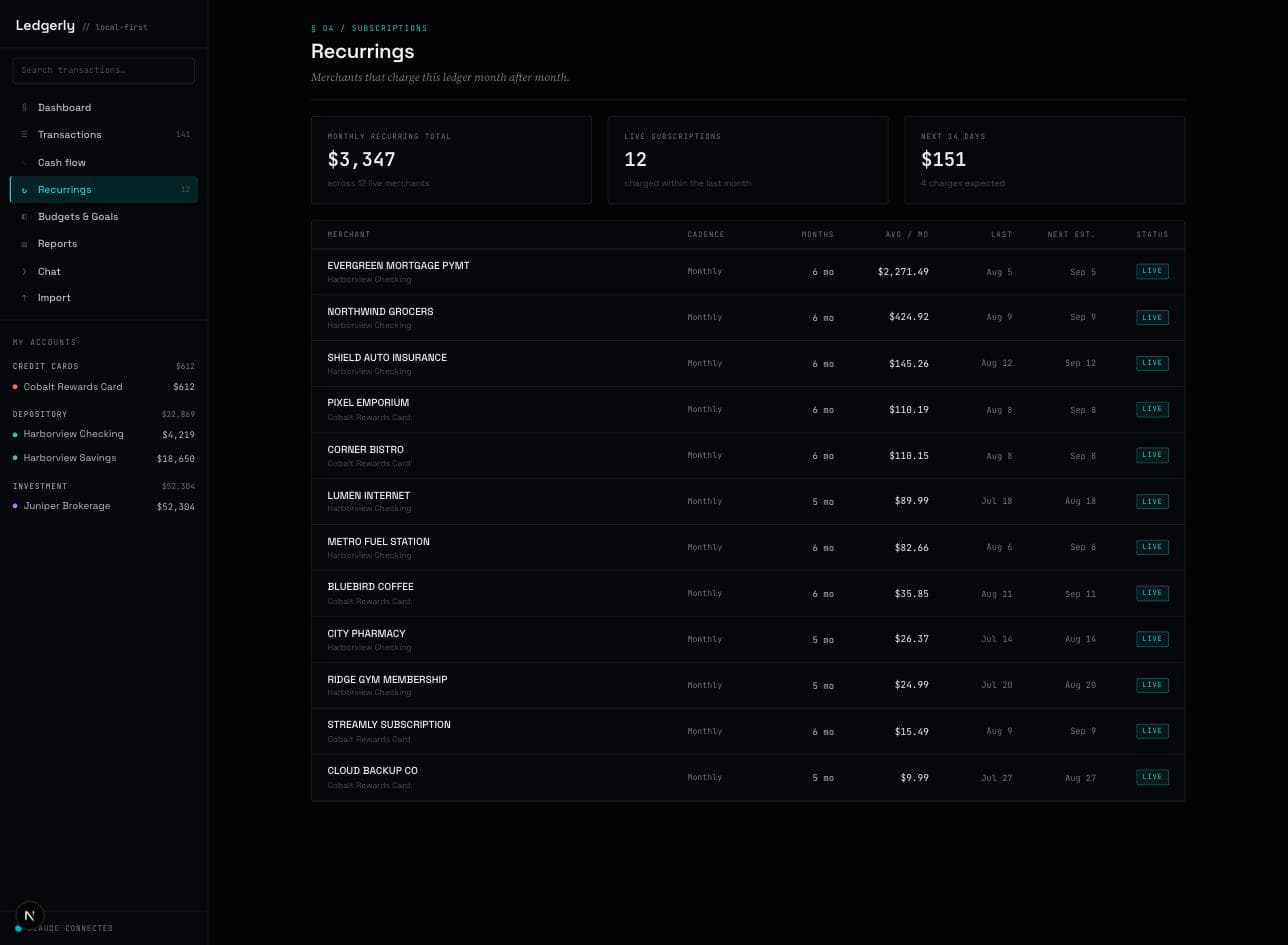Click the LIVE badge for Bluebird Coffee
Viewport: 1288px width, 945px height.
pos(1152,593)
